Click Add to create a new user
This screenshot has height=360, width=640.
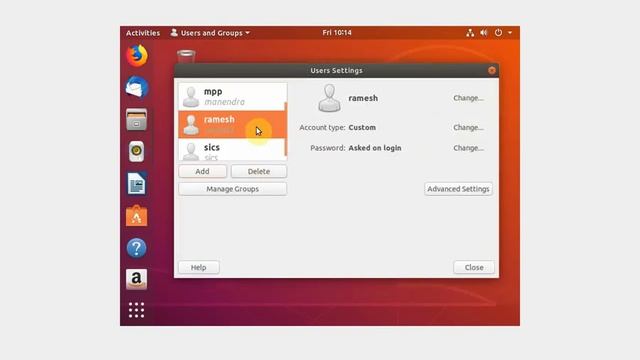coord(202,171)
